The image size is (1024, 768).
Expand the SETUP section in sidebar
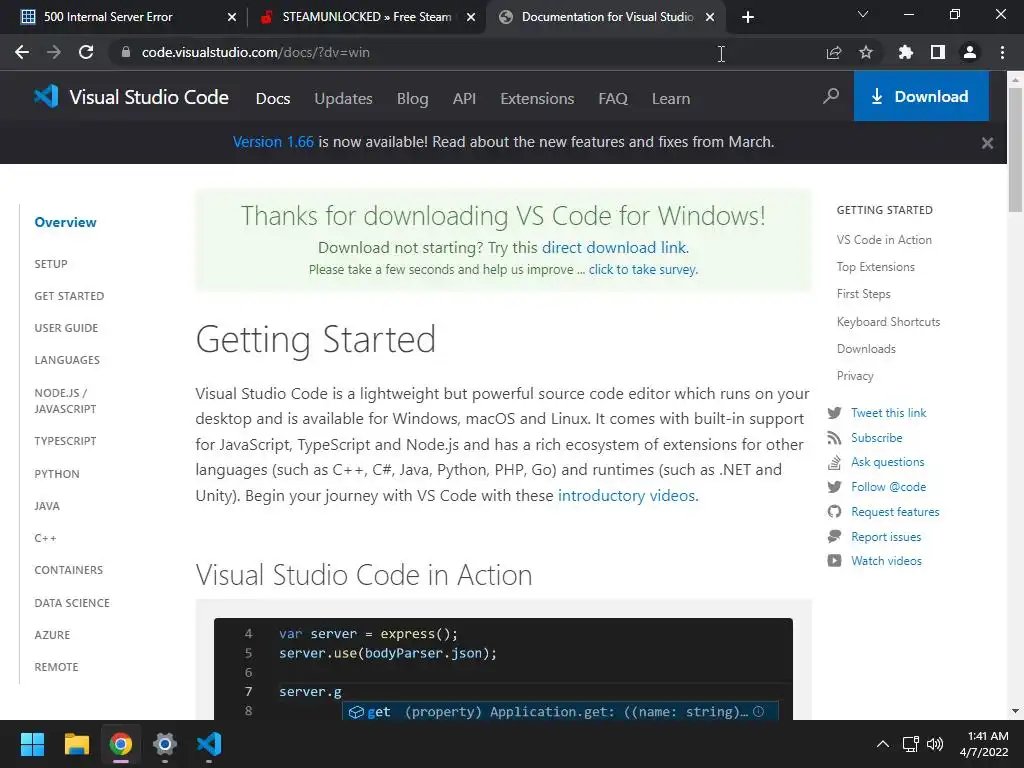click(x=51, y=264)
